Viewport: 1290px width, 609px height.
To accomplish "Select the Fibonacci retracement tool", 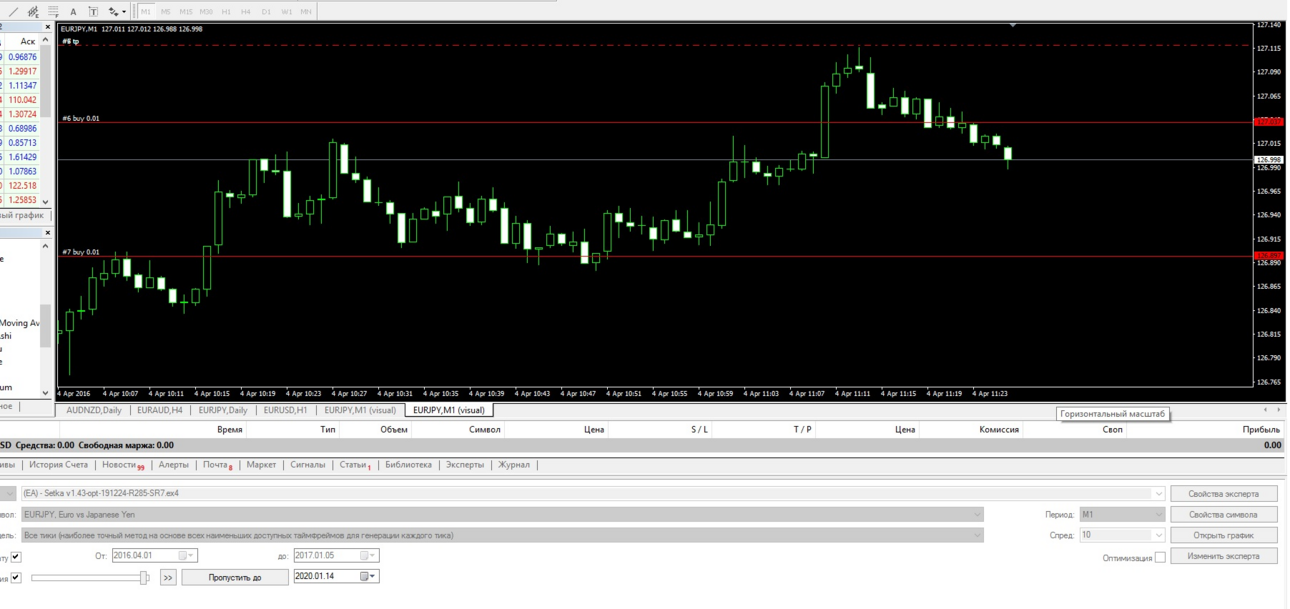I will click(x=53, y=12).
